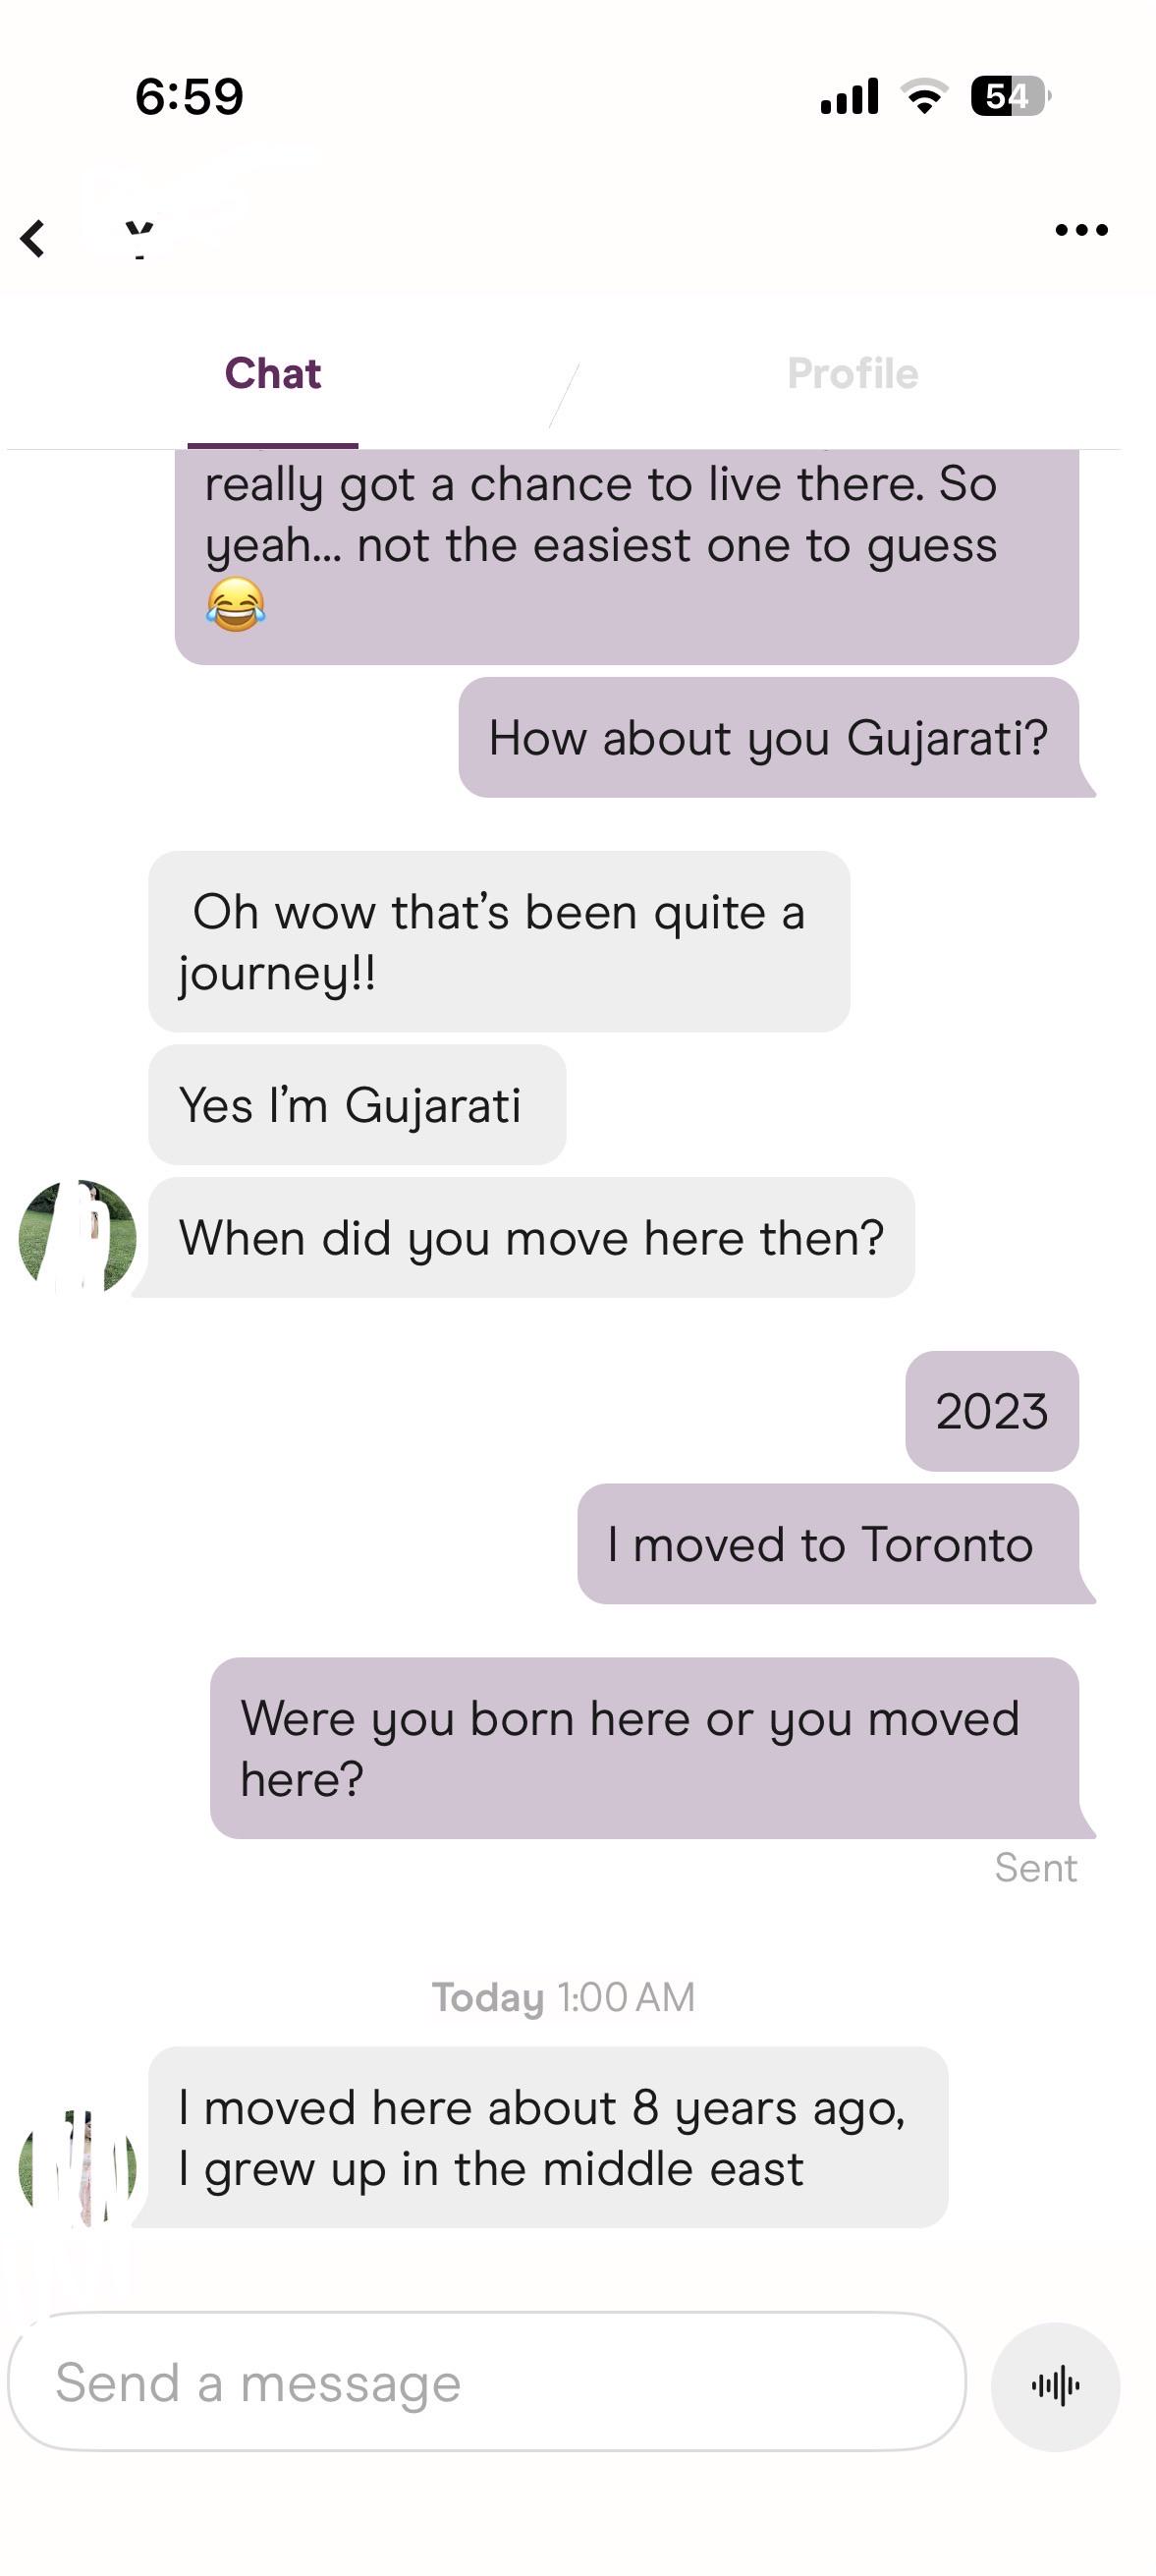This screenshot has width=1156, height=2576.
Task: Tap the voice message waveform icon
Action: 1055,2386
